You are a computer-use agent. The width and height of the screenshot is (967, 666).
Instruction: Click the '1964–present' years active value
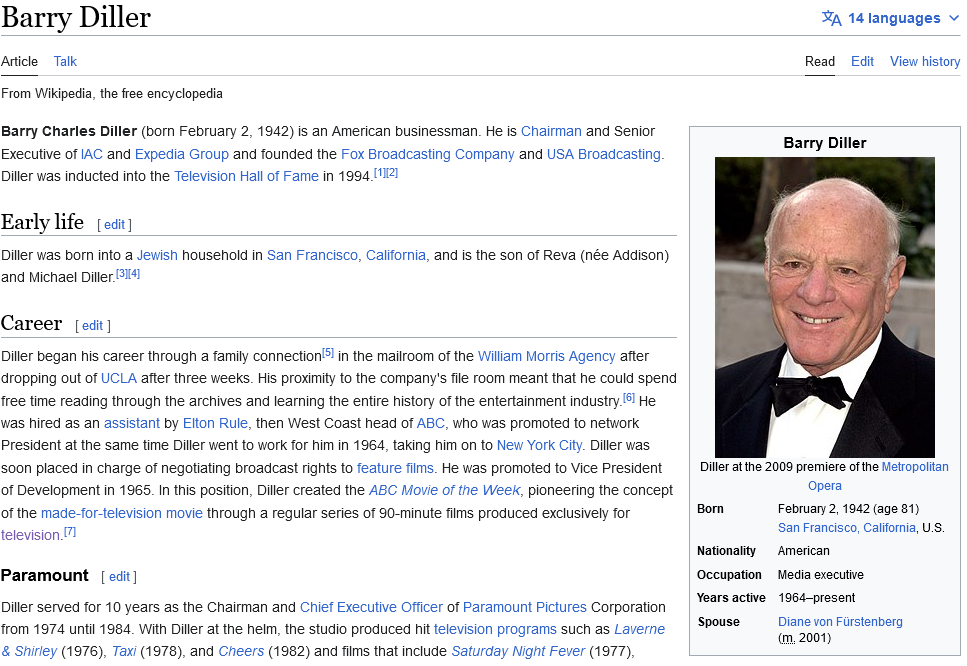[817, 598]
